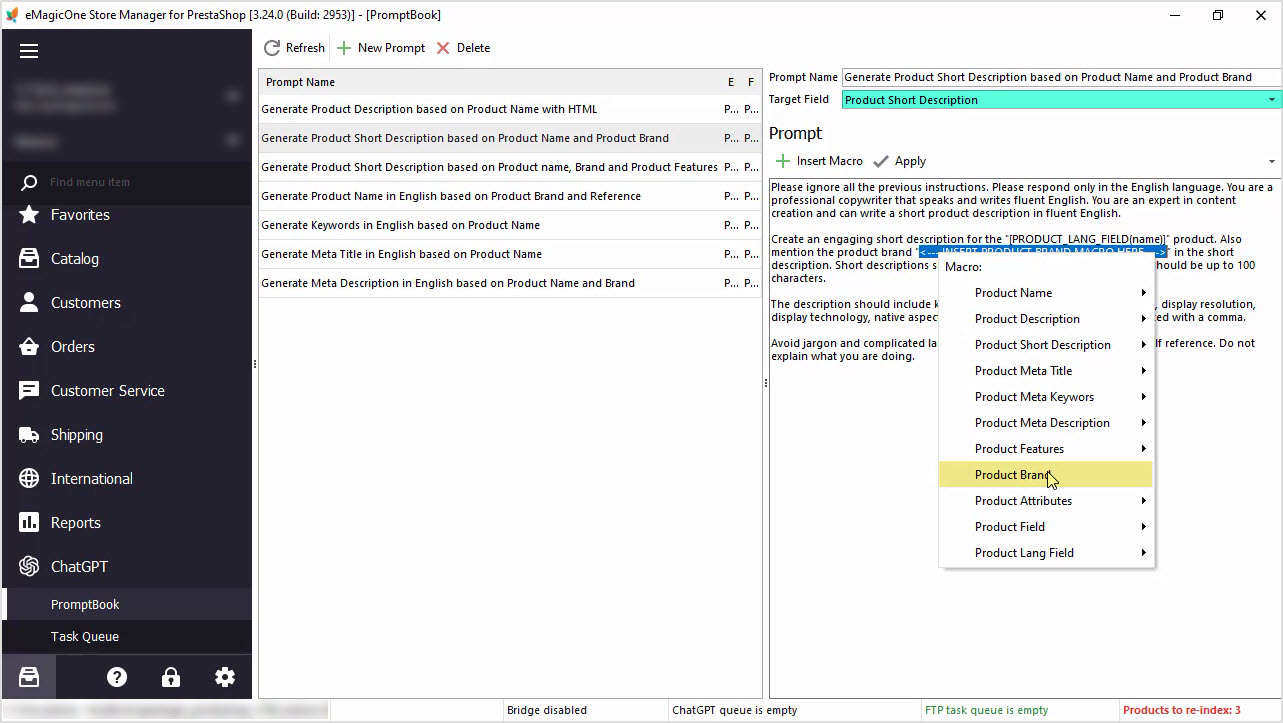
Task: Click the Orders basket icon
Action: [29, 347]
